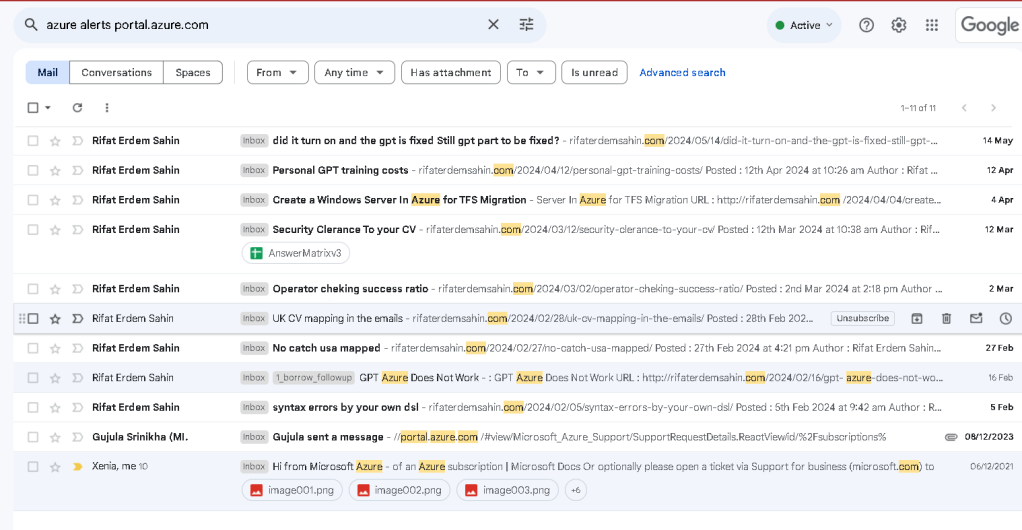Expand the +6 more attachments chip
The width and height of the screenshot is (1022, 530).
tap(576, 490)
